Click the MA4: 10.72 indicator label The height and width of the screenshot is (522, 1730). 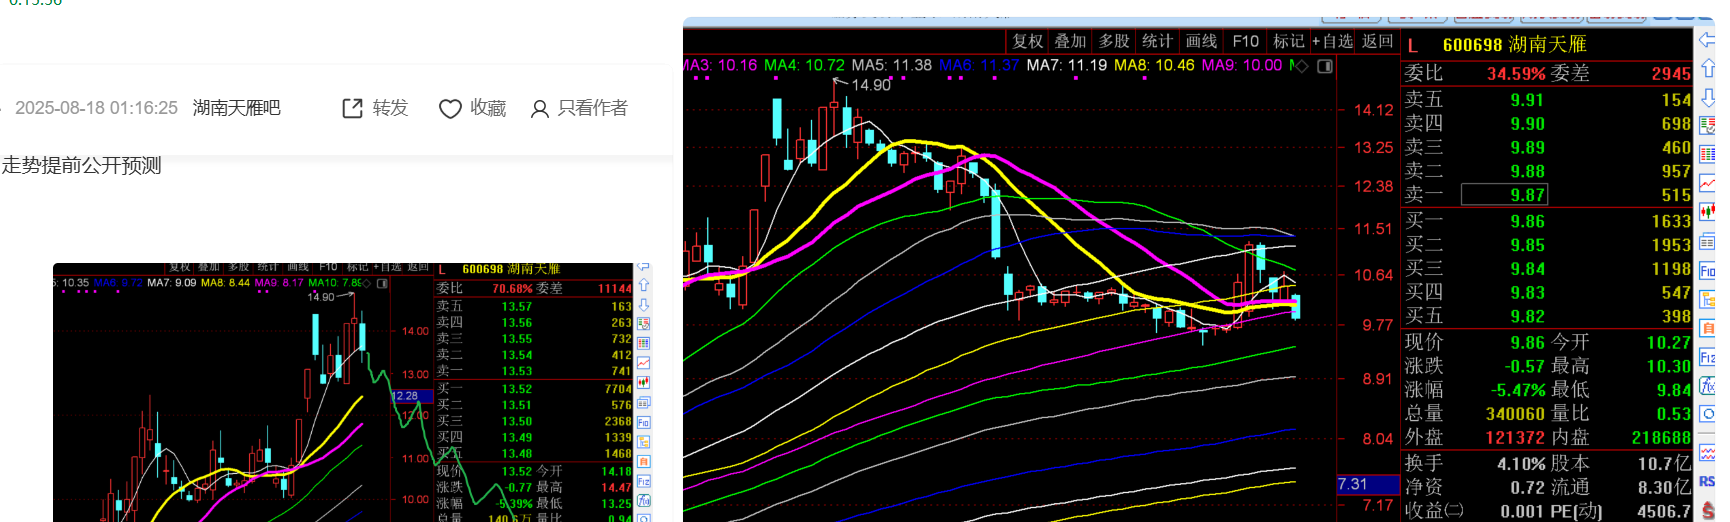tap(804, 66)
